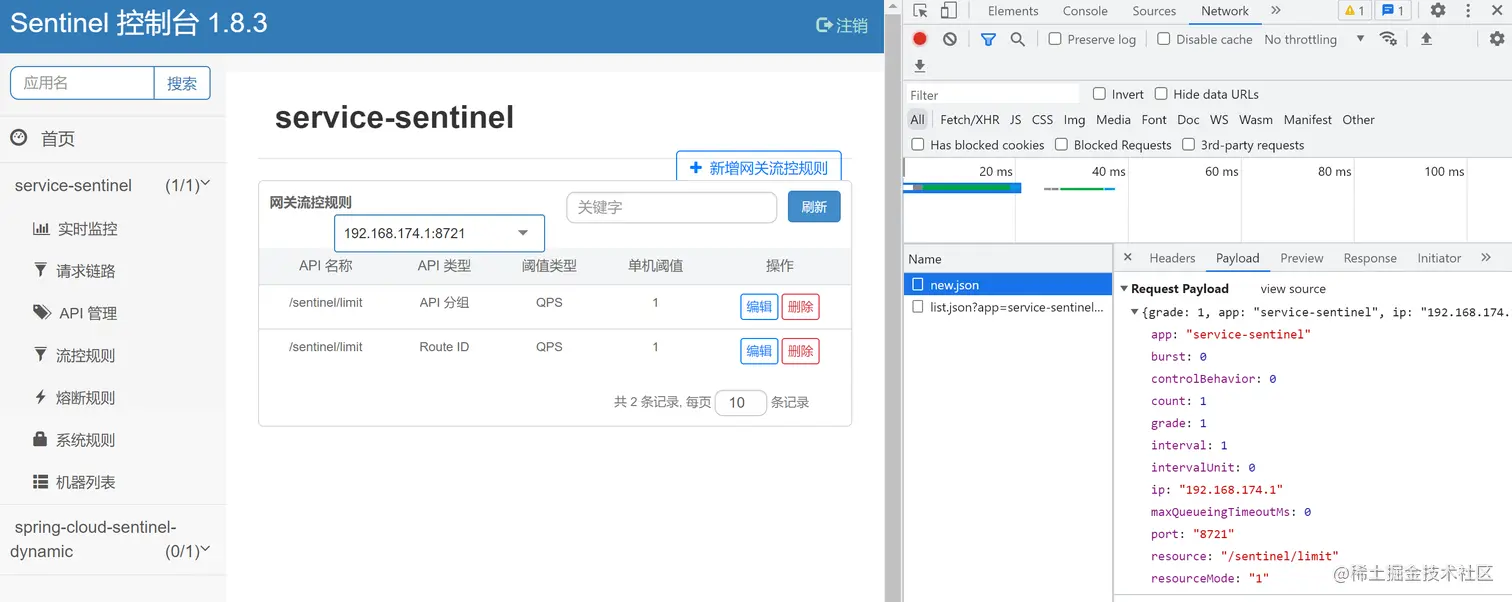Viewport: 1512px width, 602px height.
Task: Click the red record network log button
Action: pos(920,39)
